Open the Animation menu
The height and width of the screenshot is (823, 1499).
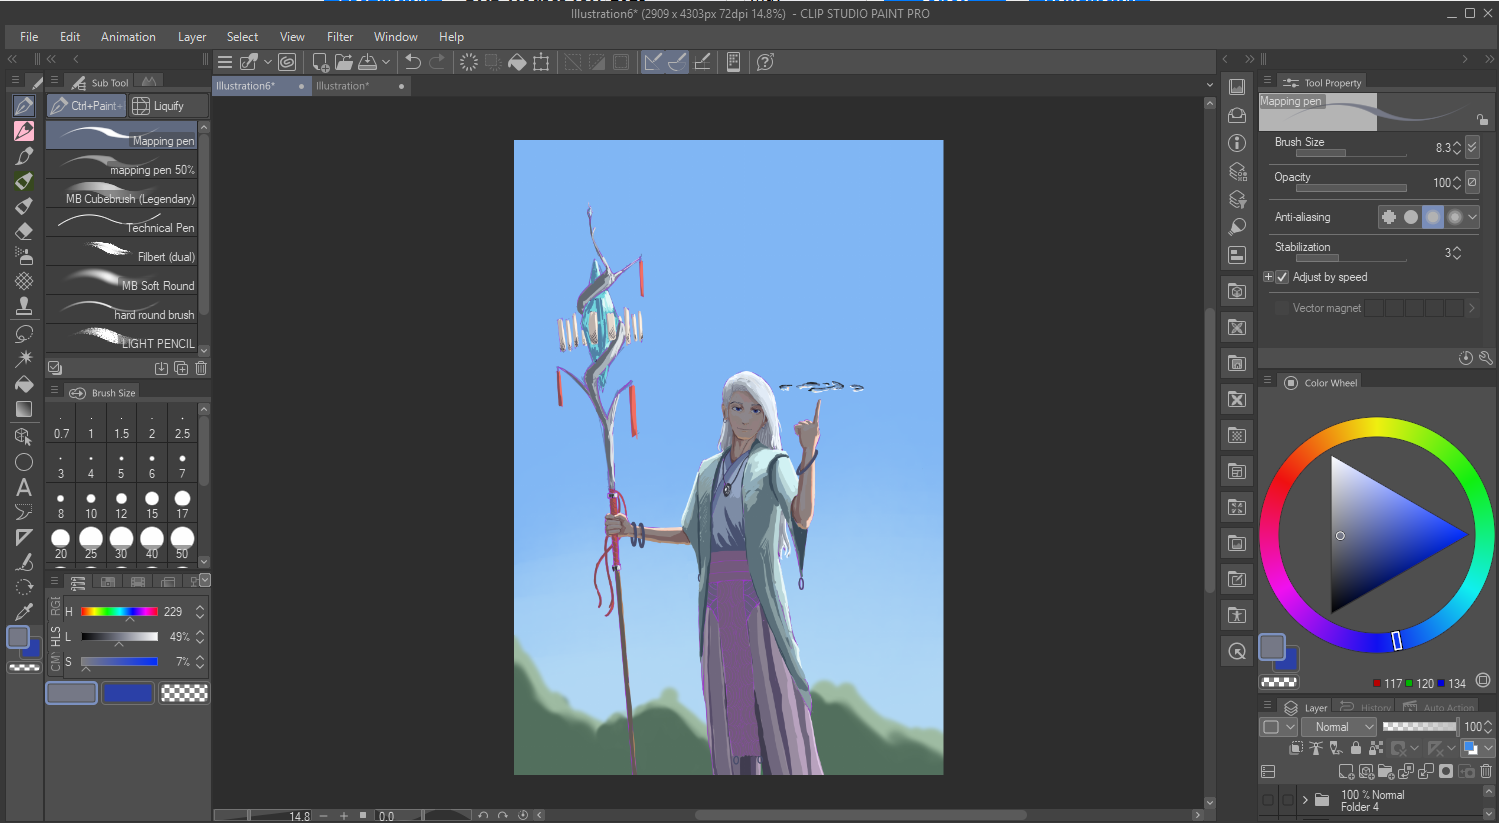128,37
